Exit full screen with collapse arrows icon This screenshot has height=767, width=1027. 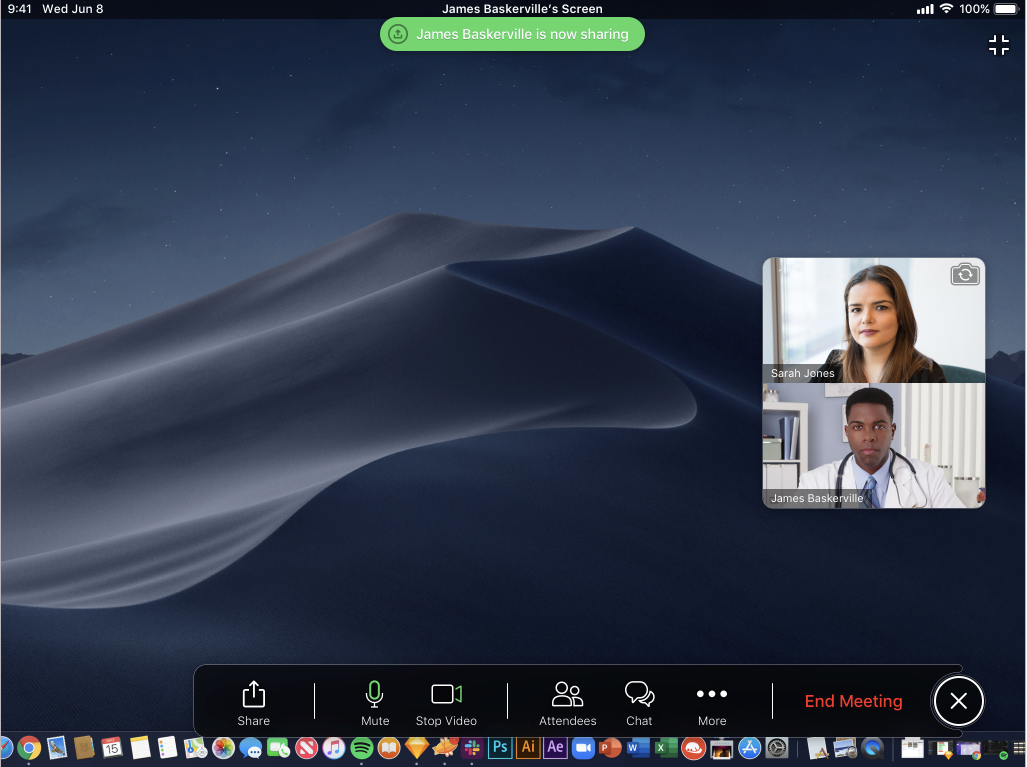(x=998, y=45)
